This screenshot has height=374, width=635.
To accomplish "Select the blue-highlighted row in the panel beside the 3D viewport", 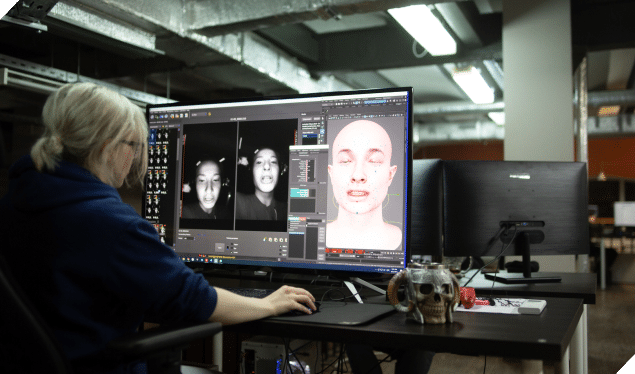I will [x=310, y=136].
